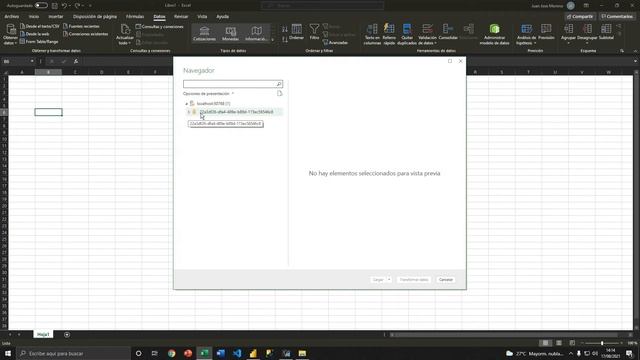Open Consultas y conexiones pane
Image resolution: width=640 pixels, height=360 pixels.
pos(160,27)
